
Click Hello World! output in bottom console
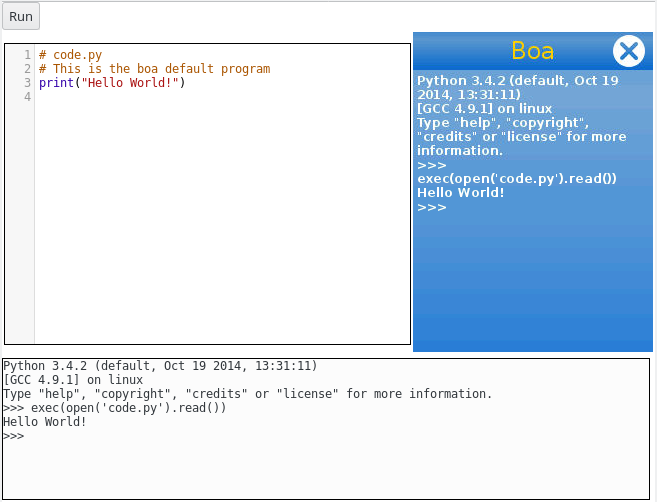pyautogui.click(x=45, y=422)
